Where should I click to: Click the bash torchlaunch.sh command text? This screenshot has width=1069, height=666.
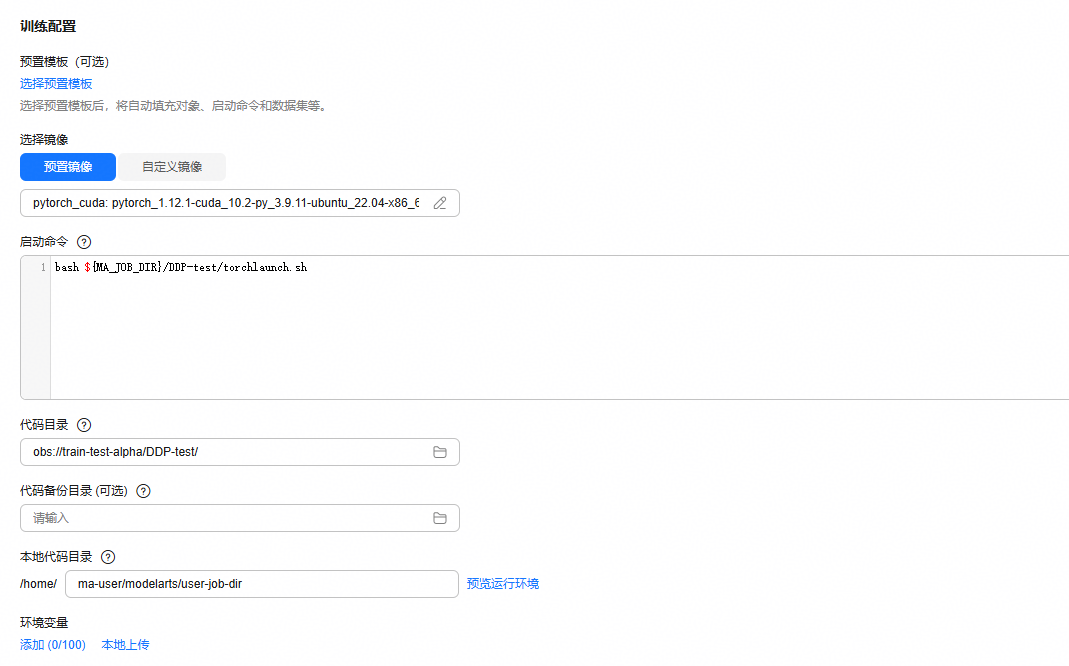181,267
